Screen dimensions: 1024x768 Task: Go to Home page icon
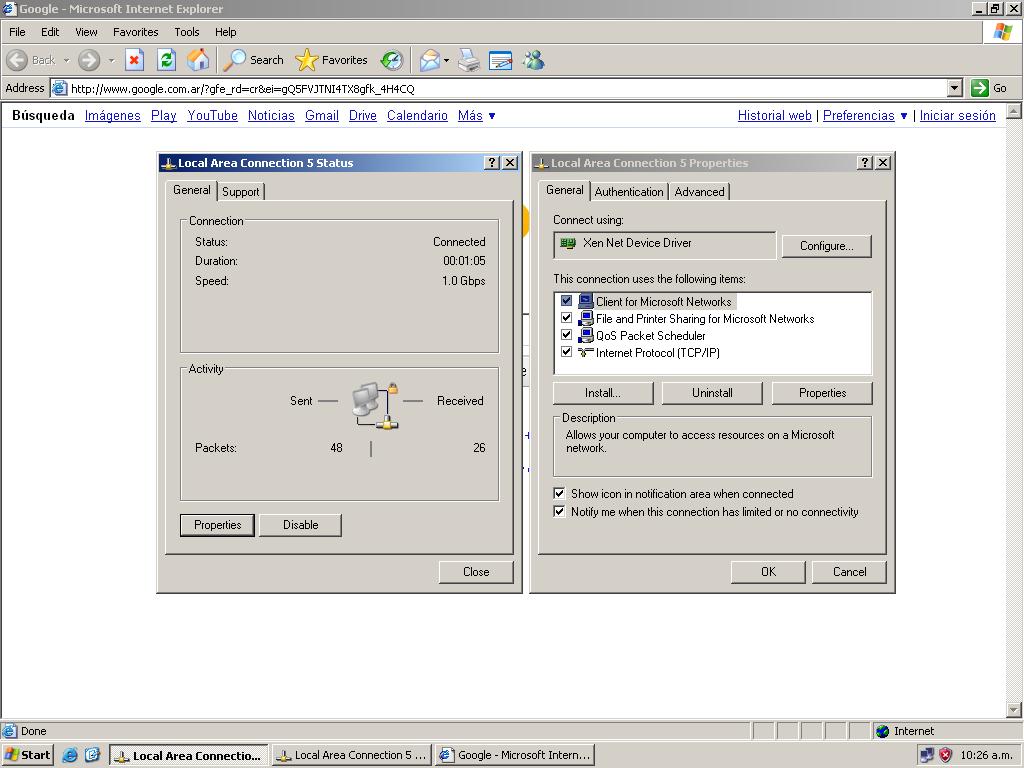[x=198, y=60]
